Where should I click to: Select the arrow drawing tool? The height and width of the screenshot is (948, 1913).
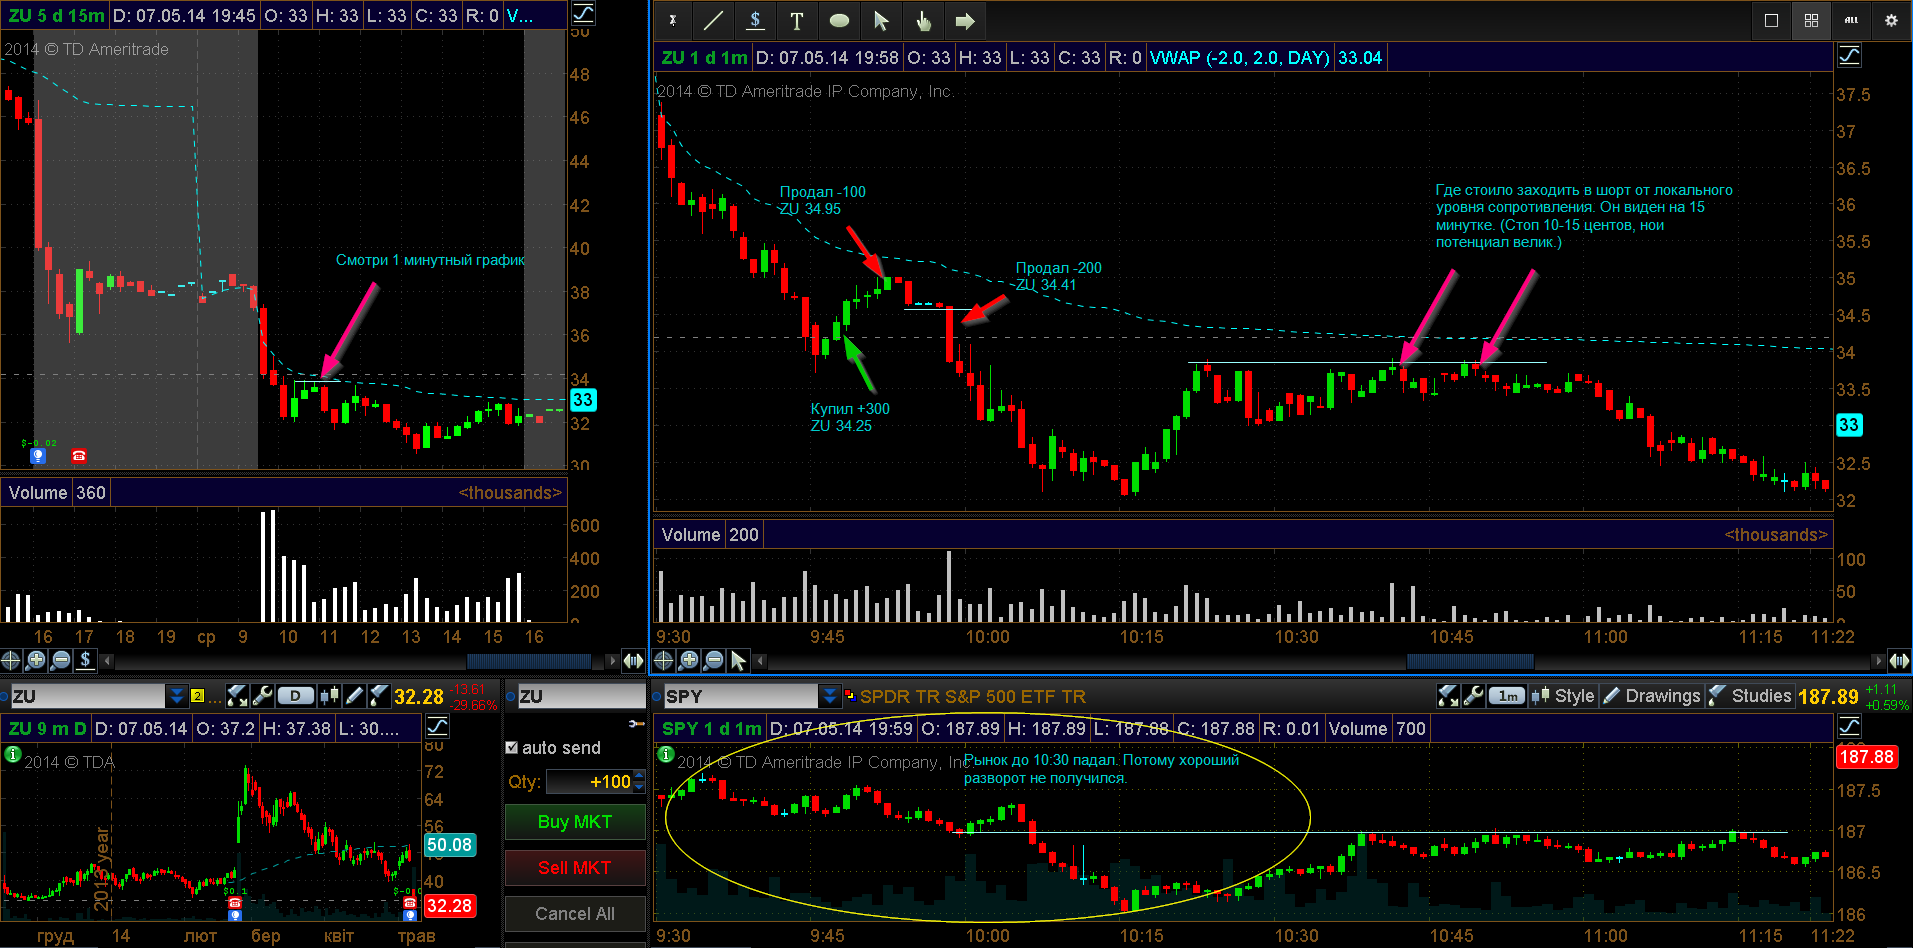coord(965,20)
